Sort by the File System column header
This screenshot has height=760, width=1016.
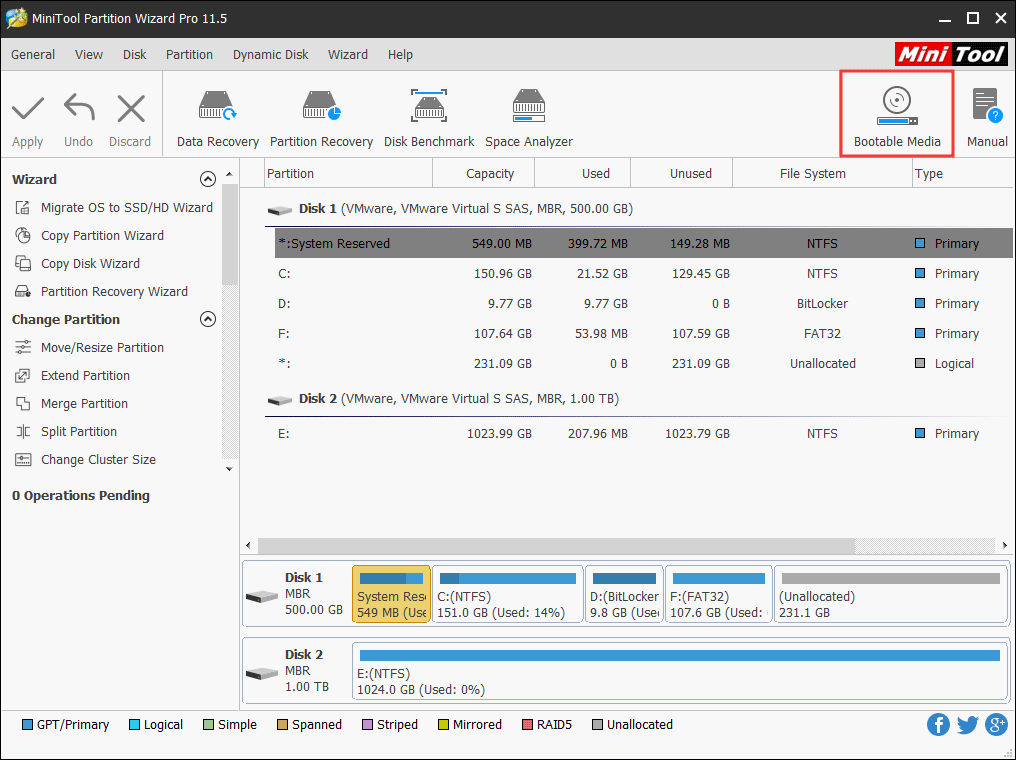coord(822,174)
